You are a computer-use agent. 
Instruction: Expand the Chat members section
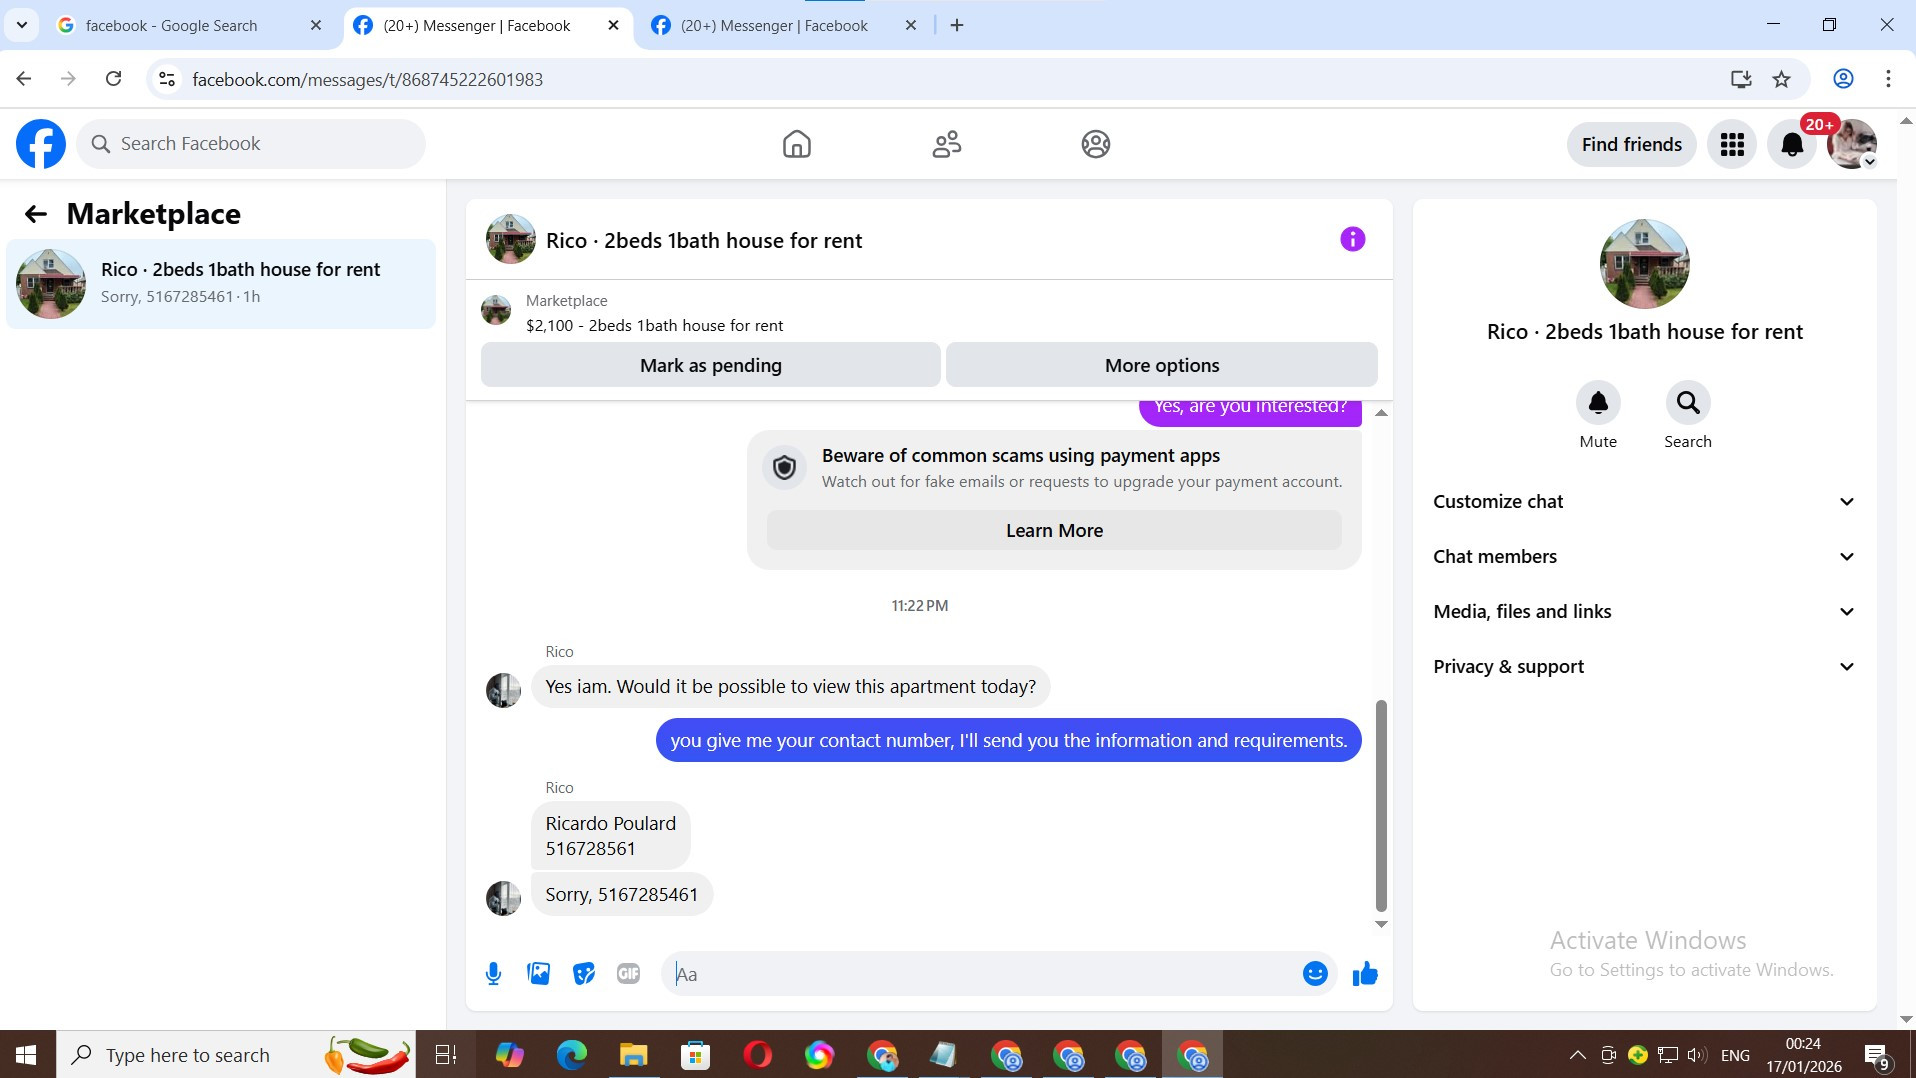(x=1645, y=557)
